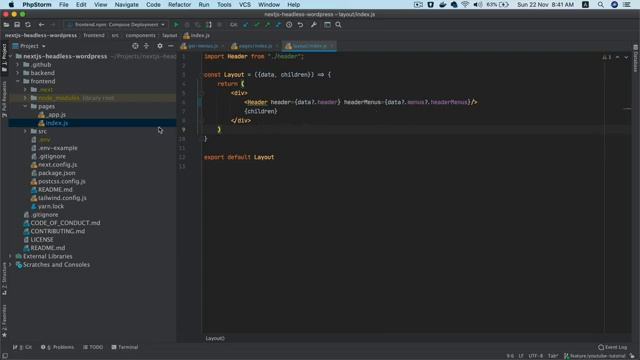Click the UTF-8 encoding status widget
640x360 pixels.
tap(536, 356)
